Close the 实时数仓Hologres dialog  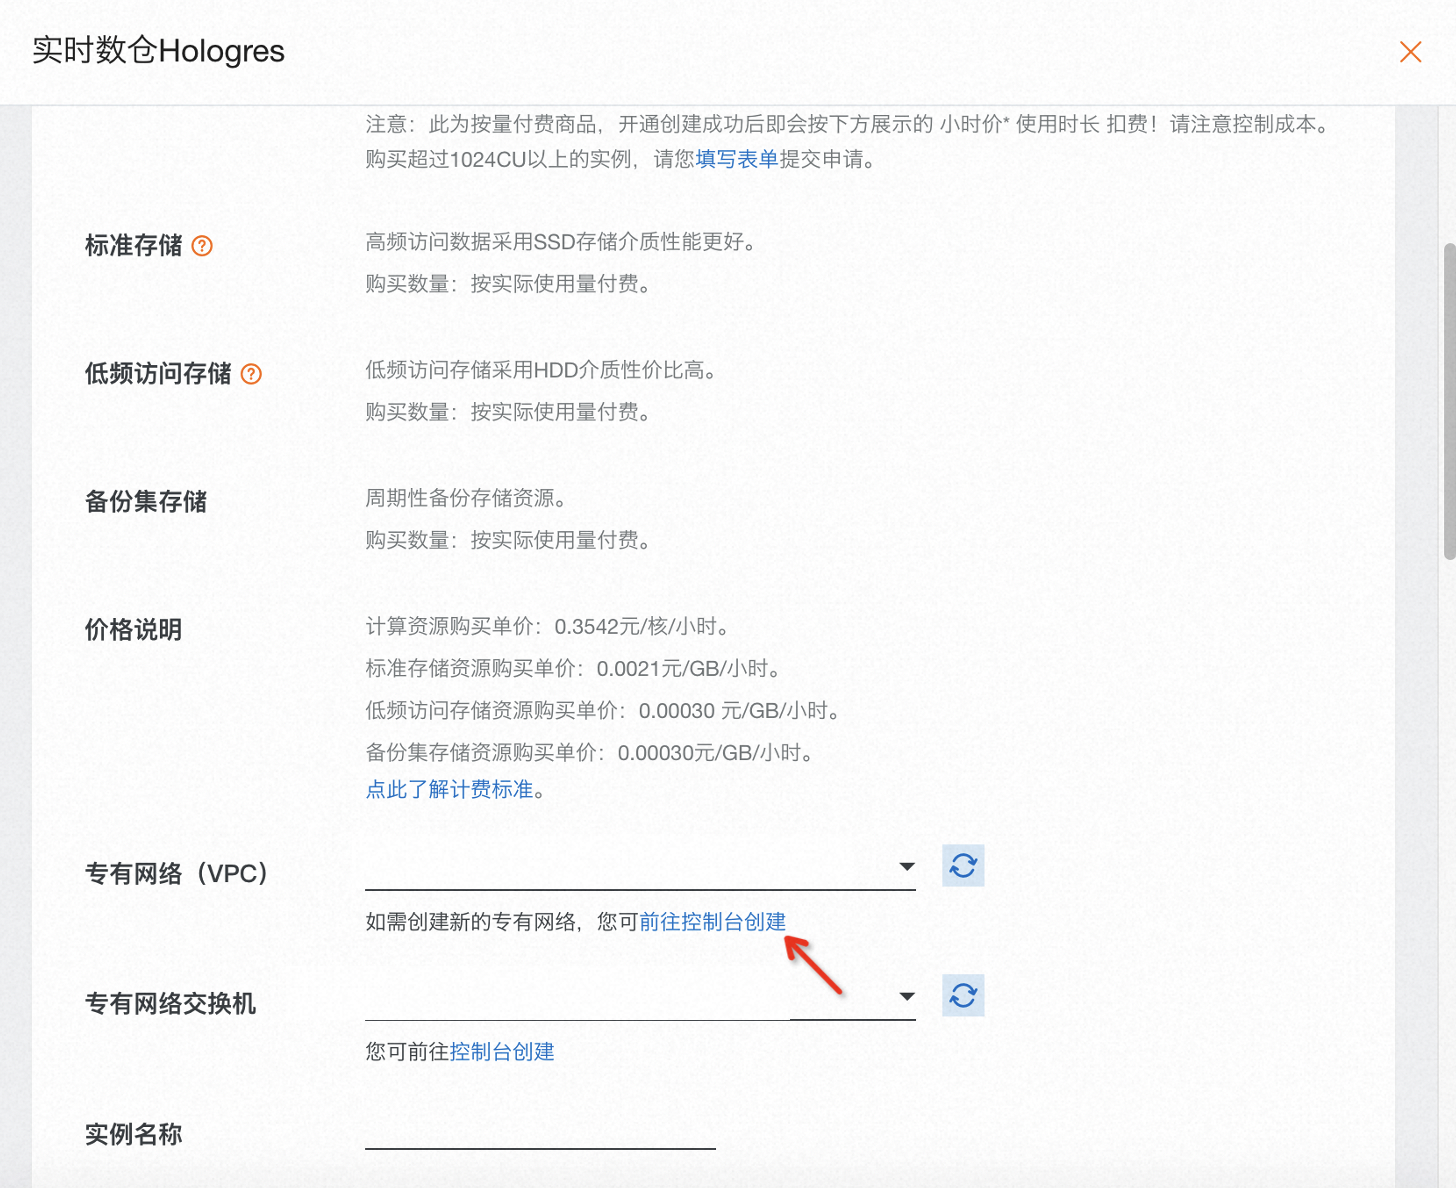[x=1410, y=52]
